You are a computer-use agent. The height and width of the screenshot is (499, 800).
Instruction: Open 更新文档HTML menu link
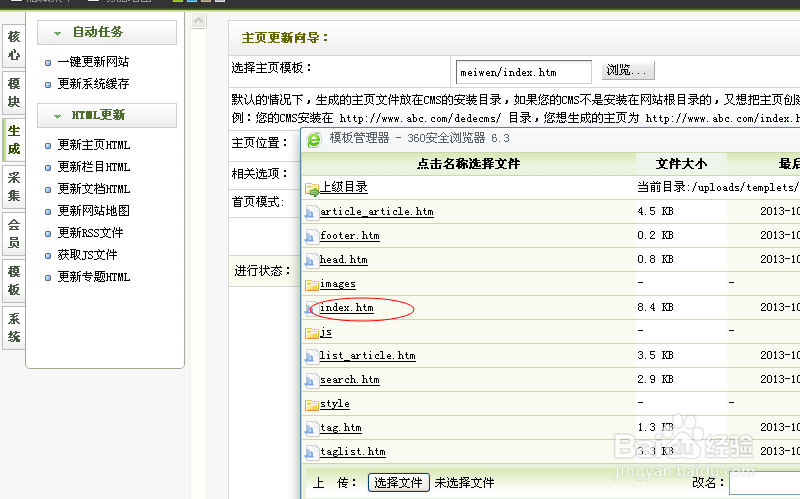pyautogui.click(x=94, y=189)
